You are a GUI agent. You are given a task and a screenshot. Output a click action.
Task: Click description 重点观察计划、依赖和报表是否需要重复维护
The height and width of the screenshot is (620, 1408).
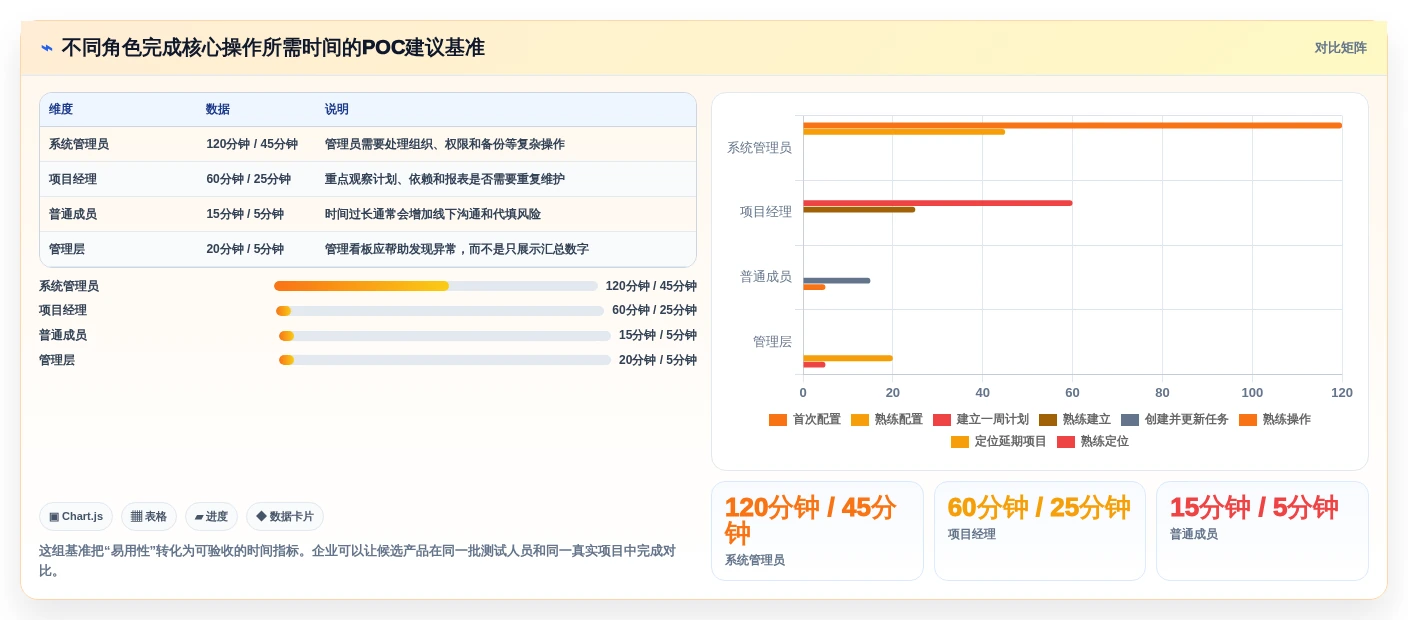pos(445,180)
